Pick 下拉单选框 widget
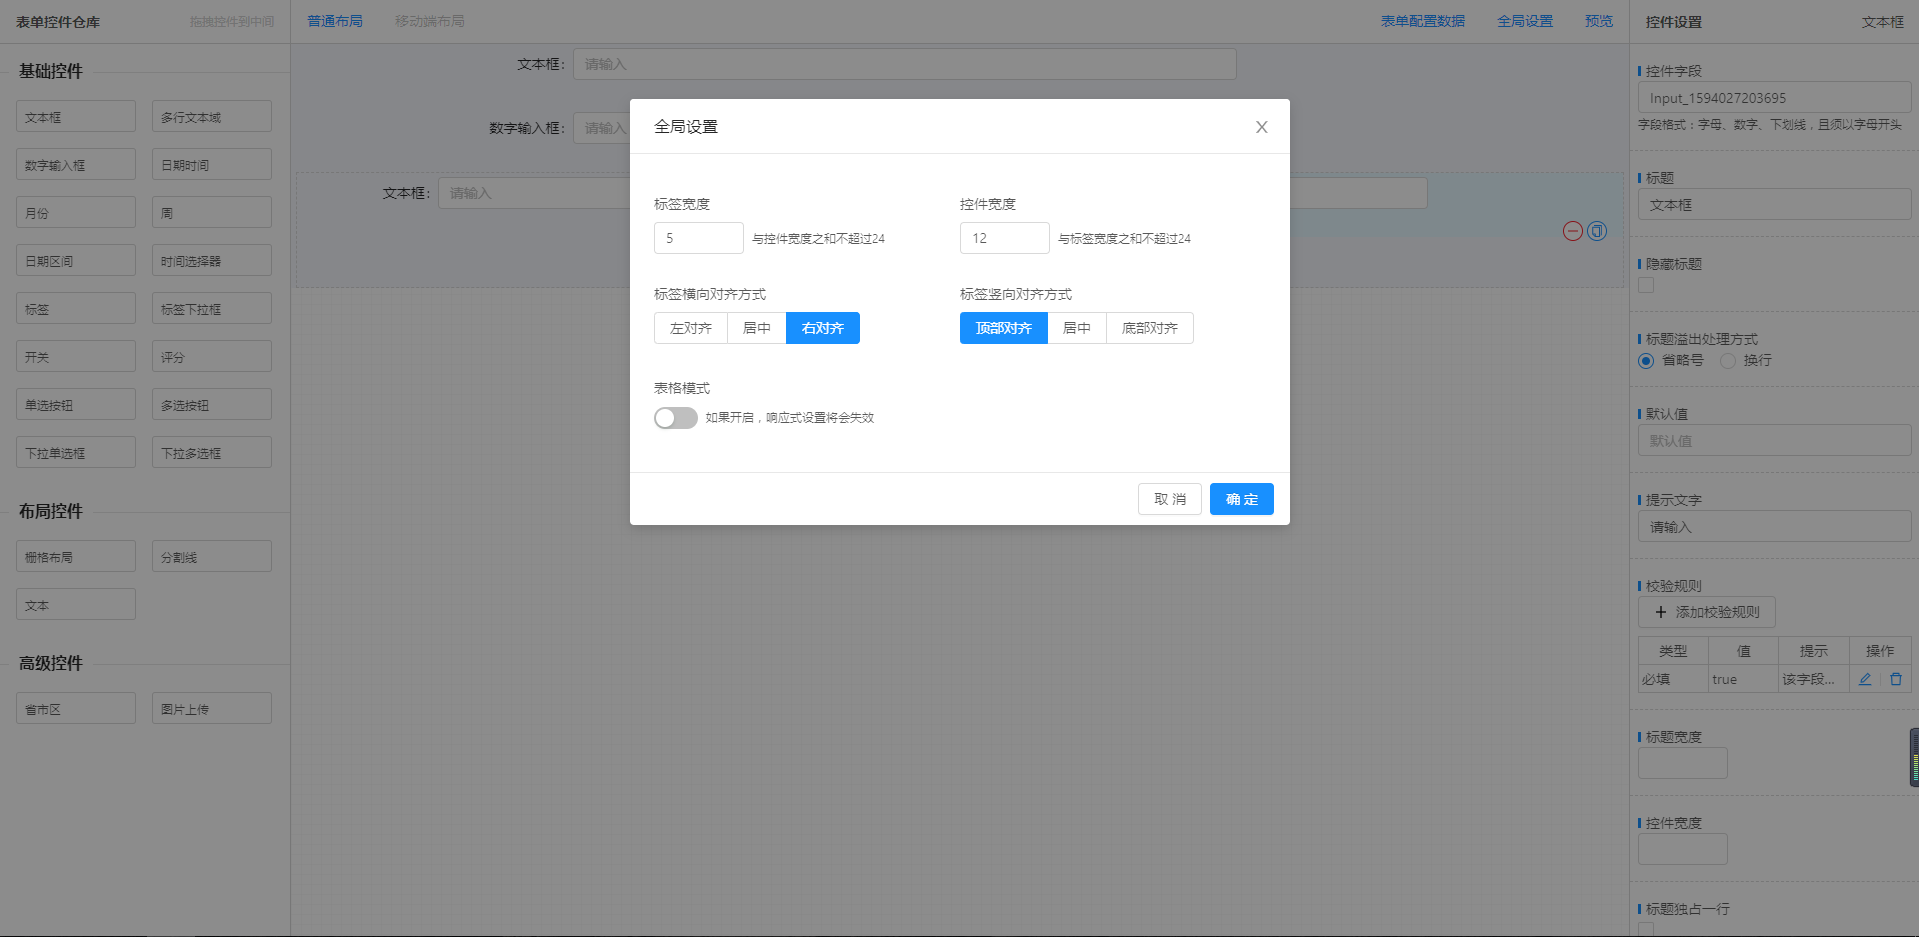The height and width of the screenshot is (937, 1919). [76, 452]
